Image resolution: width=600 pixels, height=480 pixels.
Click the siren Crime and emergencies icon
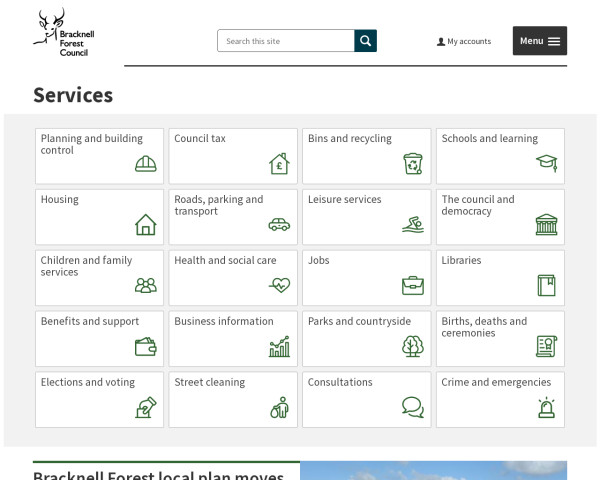(x=546, y=407)
